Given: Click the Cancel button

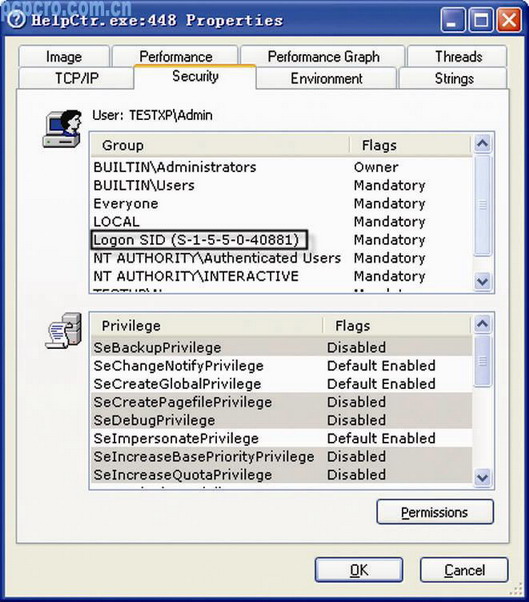Looking at the screenshot, I should [464, 570].
